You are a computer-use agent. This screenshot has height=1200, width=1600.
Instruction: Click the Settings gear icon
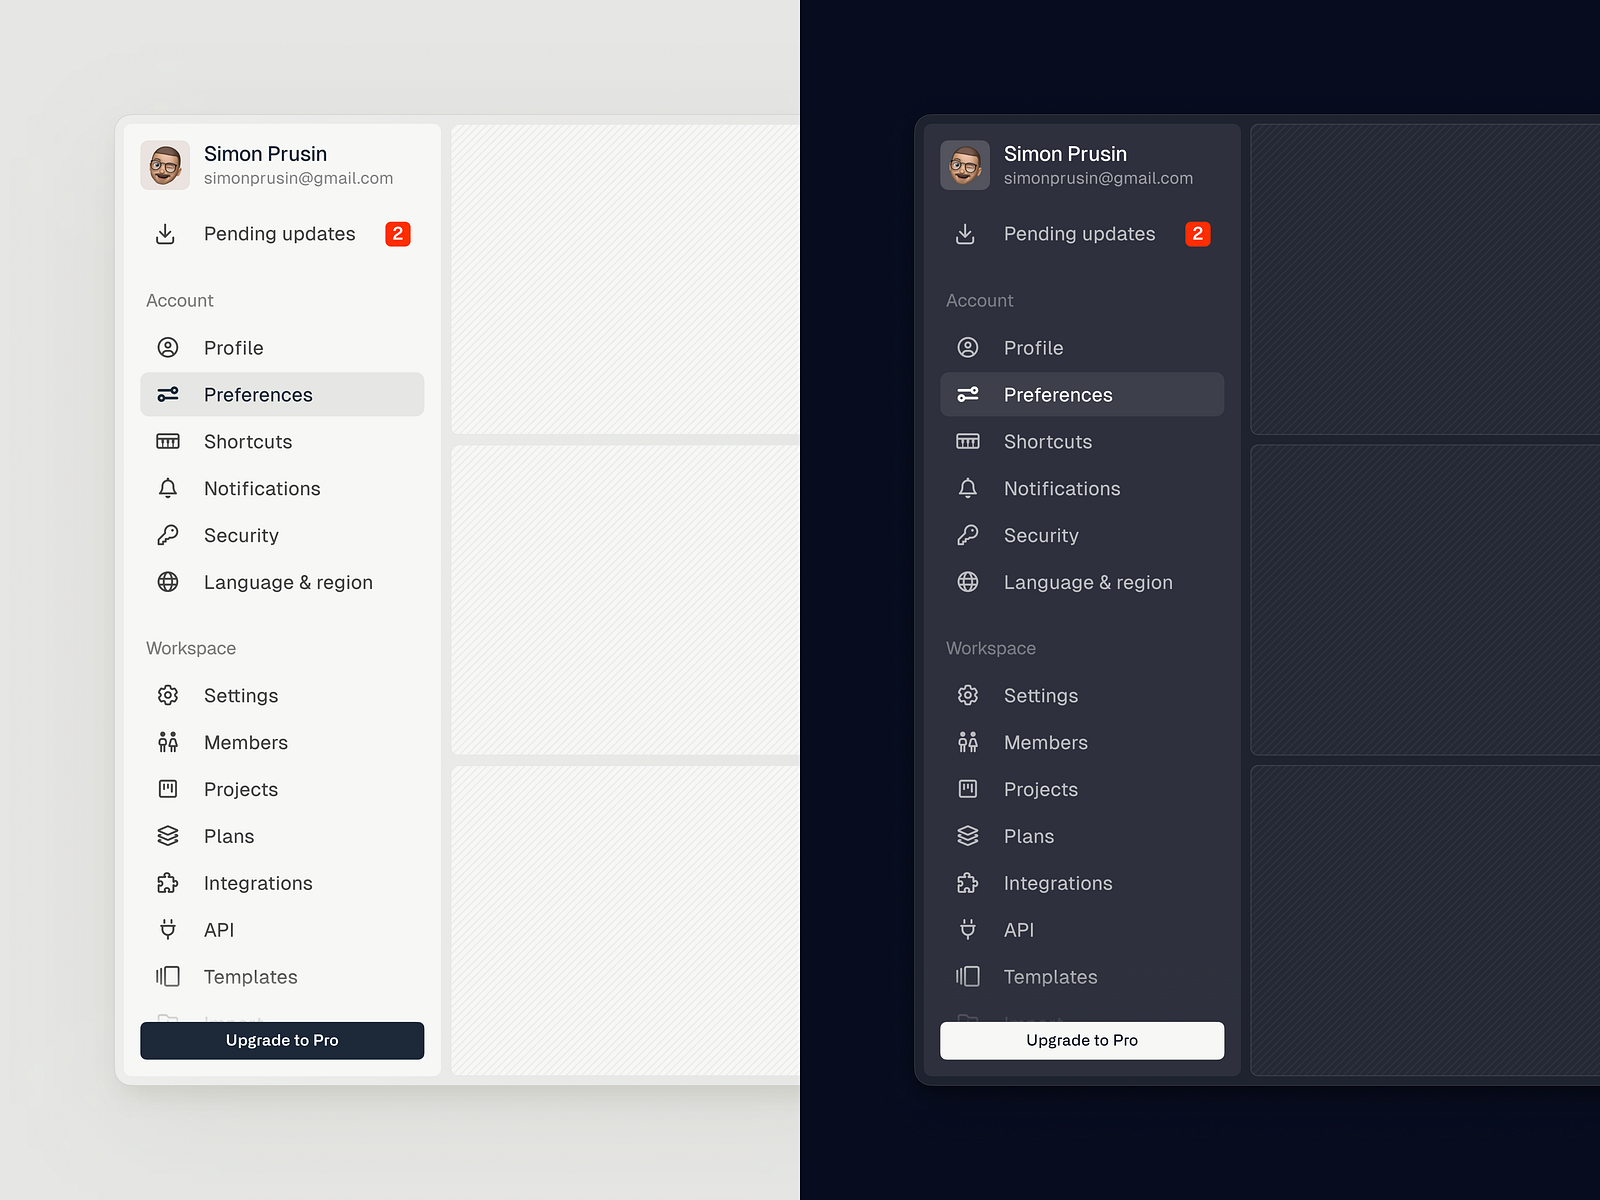click(x=168, y=695)
